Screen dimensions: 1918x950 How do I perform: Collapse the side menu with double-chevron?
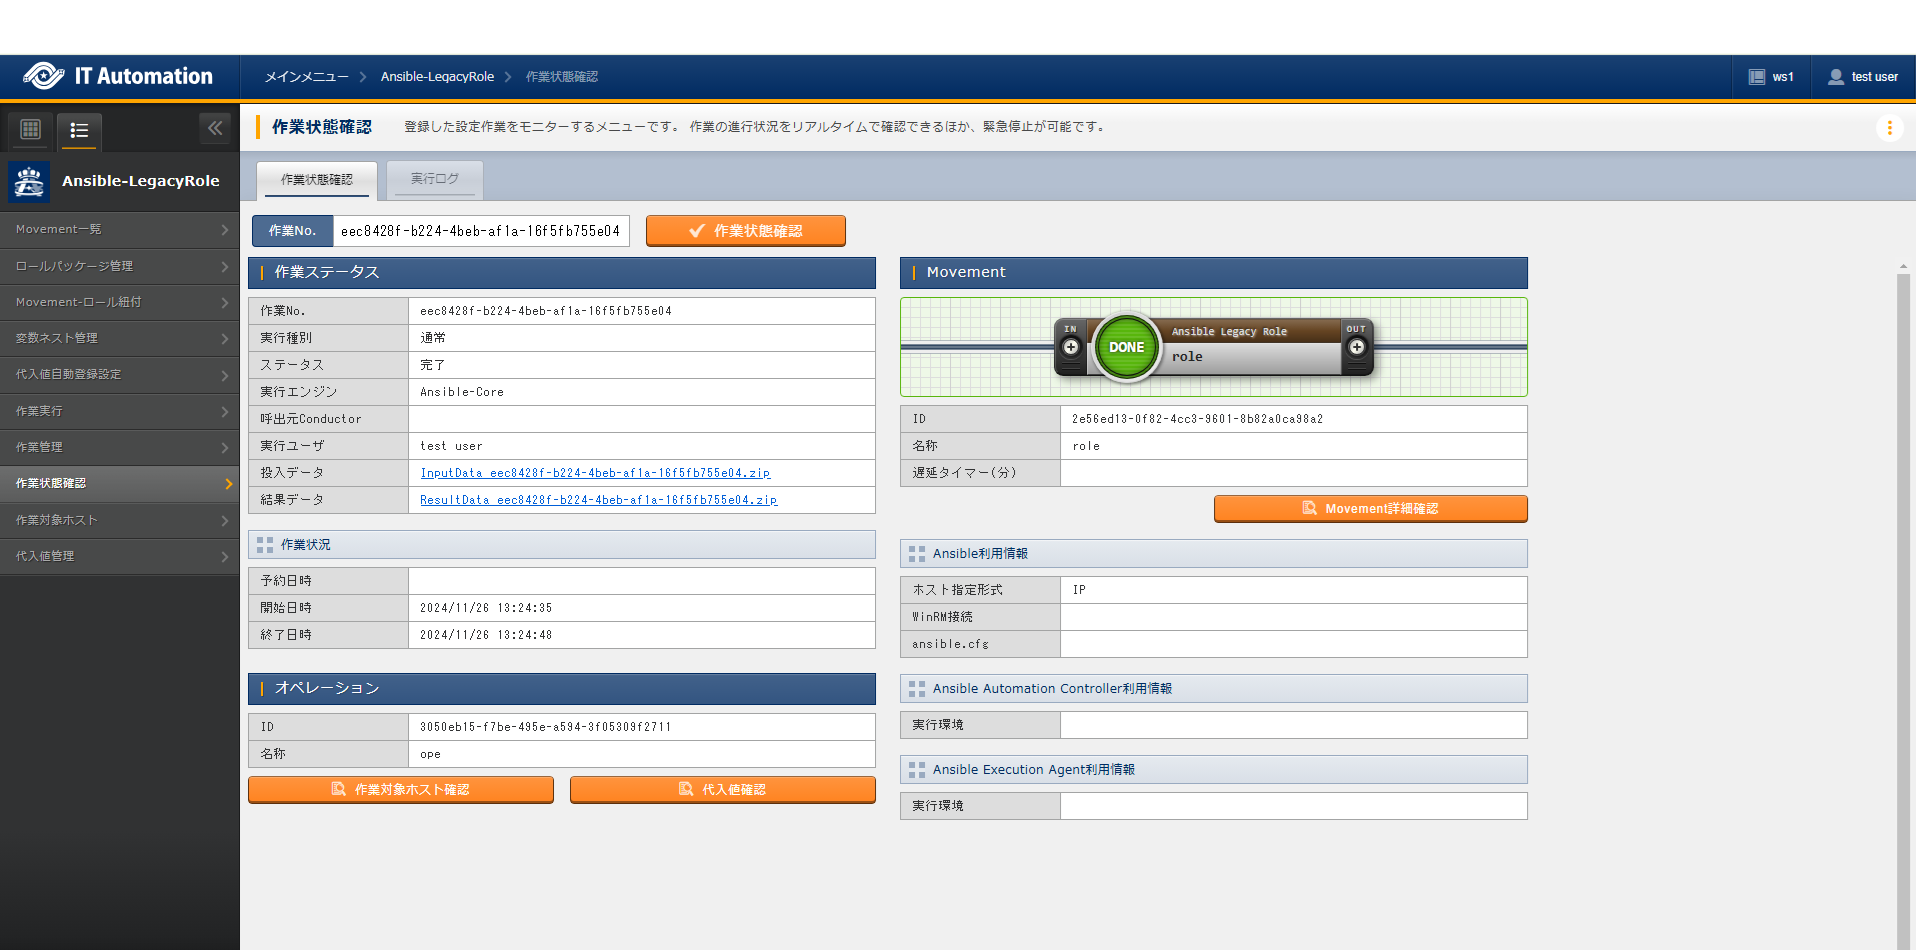(x=214, y=128)
